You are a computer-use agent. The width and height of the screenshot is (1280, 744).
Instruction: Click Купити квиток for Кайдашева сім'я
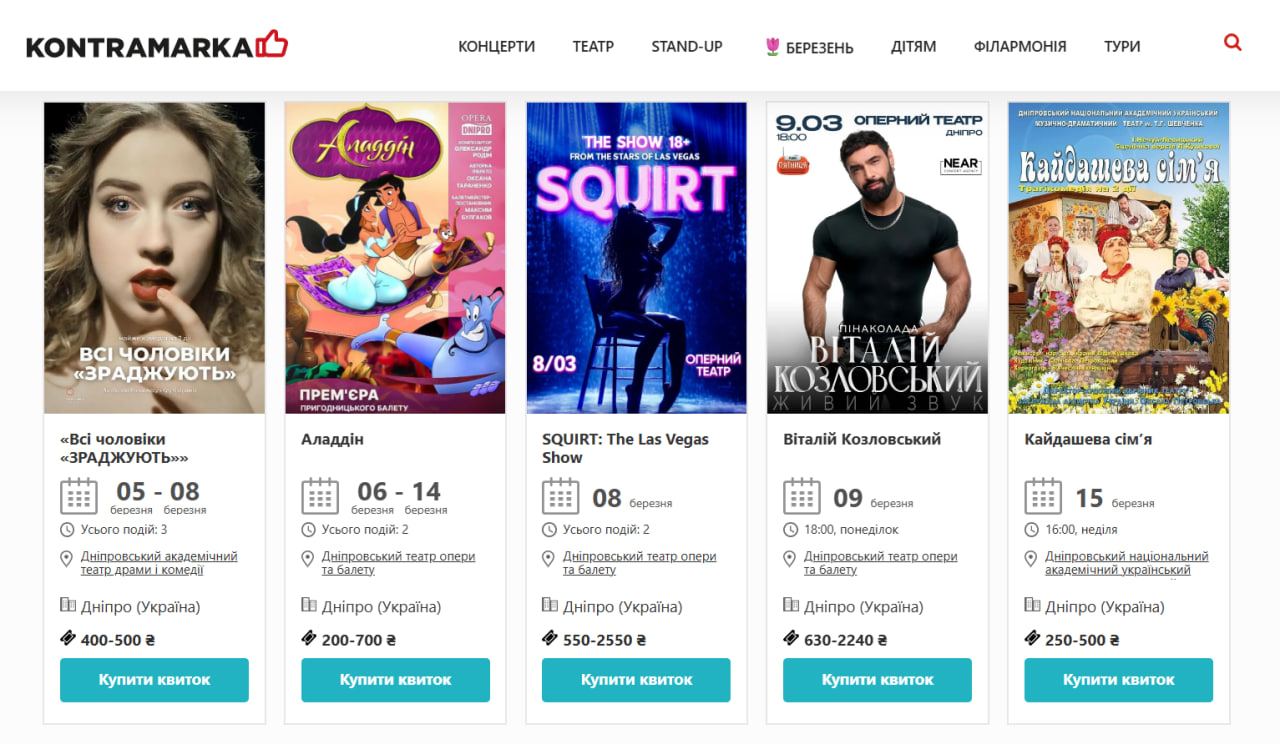(1119, 680)
